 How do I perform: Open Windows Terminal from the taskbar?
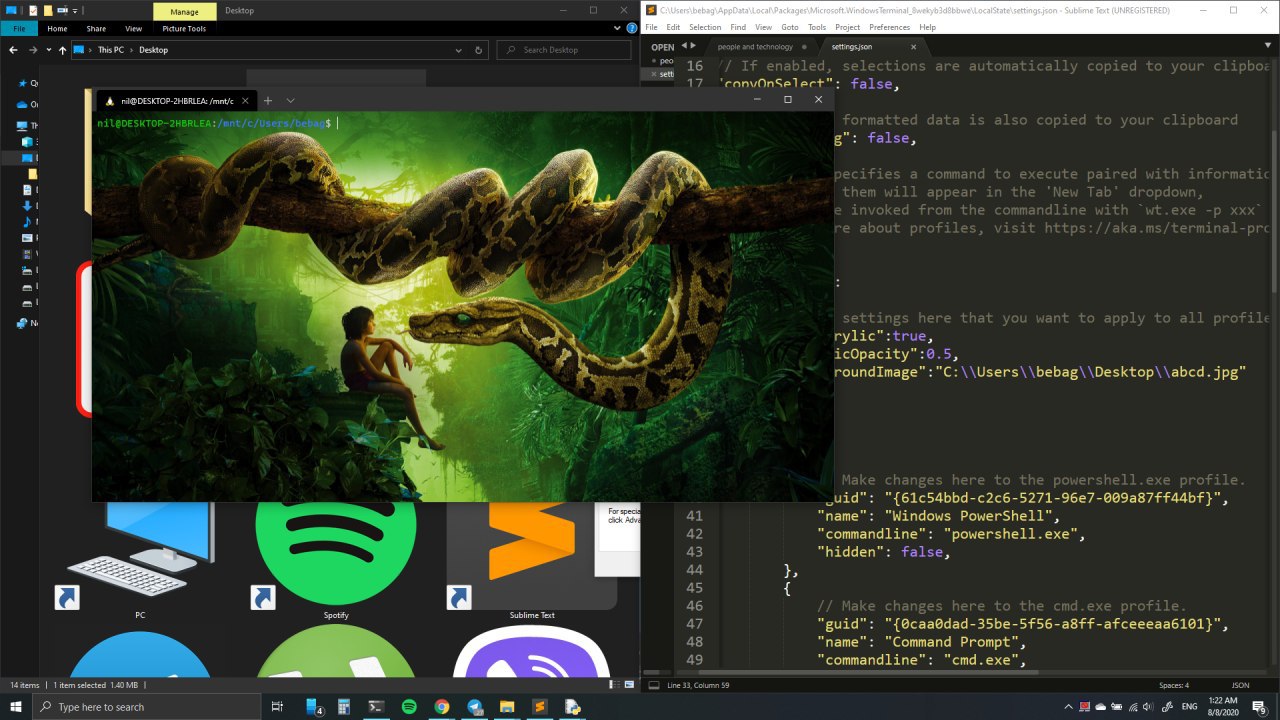tap(377, 706)
